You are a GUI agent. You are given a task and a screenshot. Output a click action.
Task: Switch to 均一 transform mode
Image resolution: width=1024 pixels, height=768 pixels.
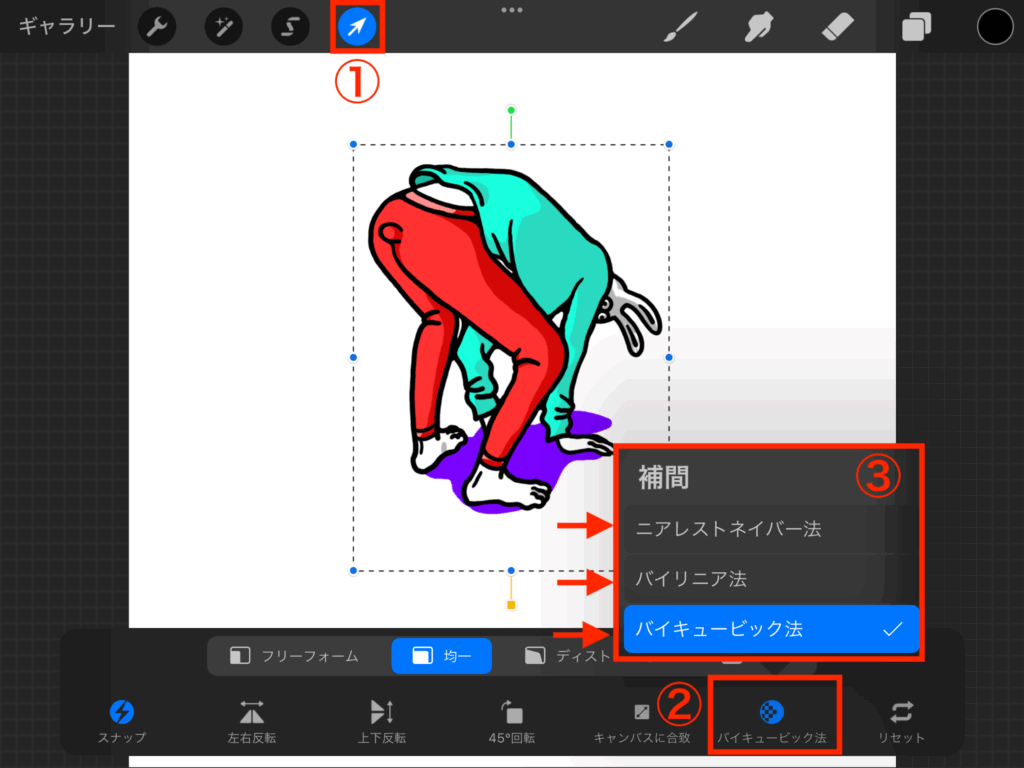tap(441, 656)
